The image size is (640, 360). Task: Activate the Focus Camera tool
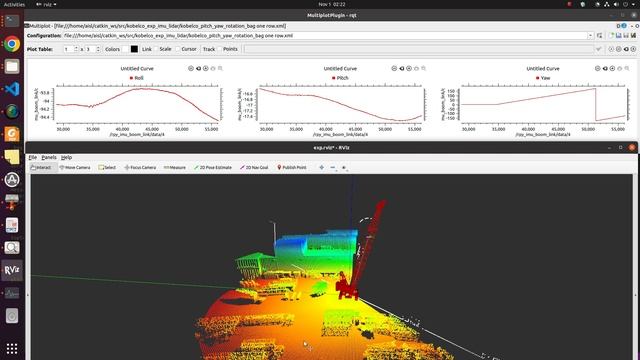pos(140,167)
